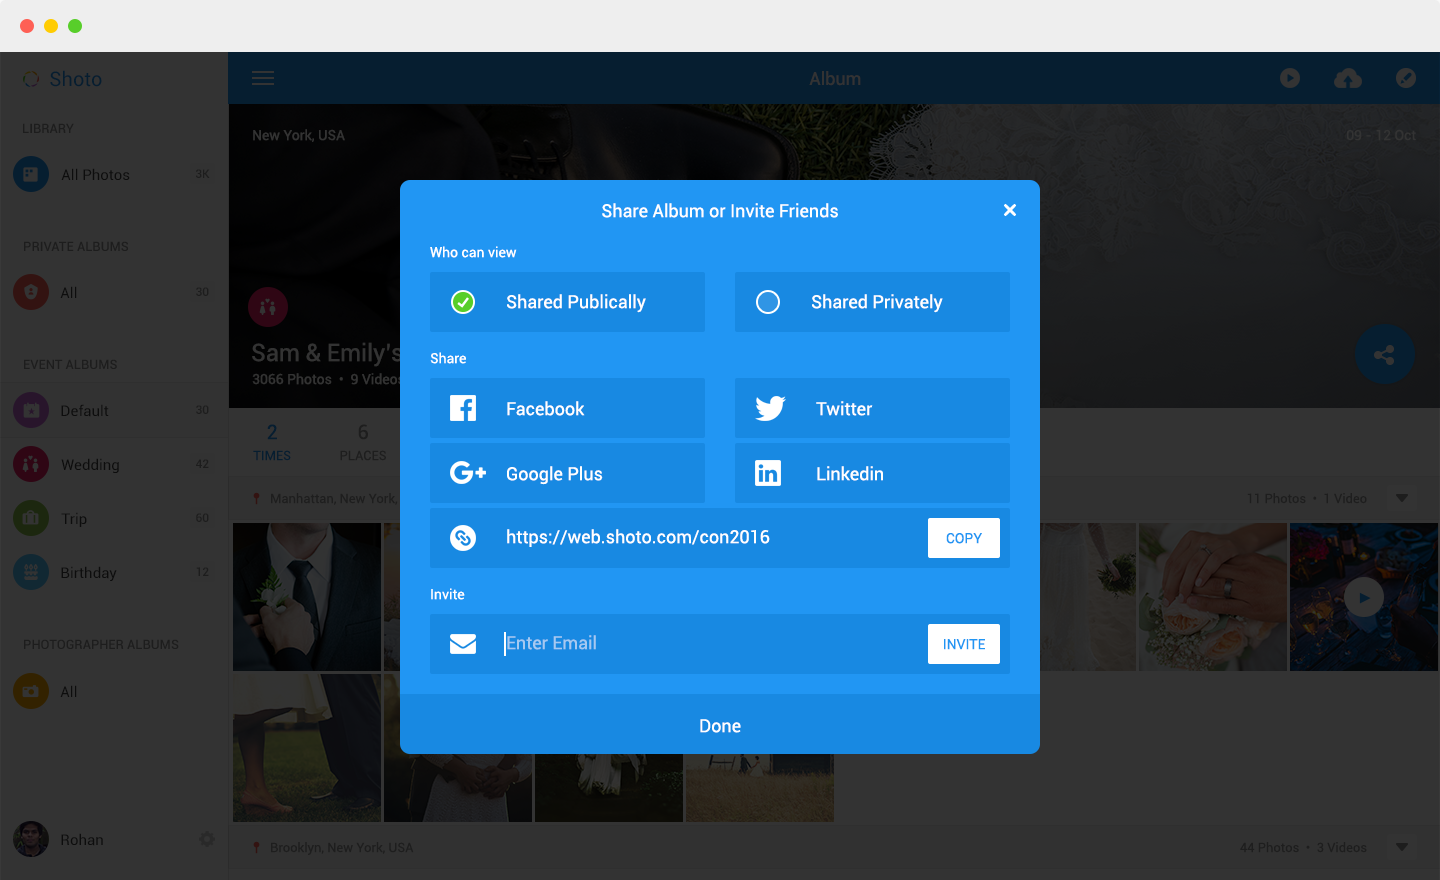
Task: Open the Default event album
Action: pyautogui.click(x=114, y=411)
